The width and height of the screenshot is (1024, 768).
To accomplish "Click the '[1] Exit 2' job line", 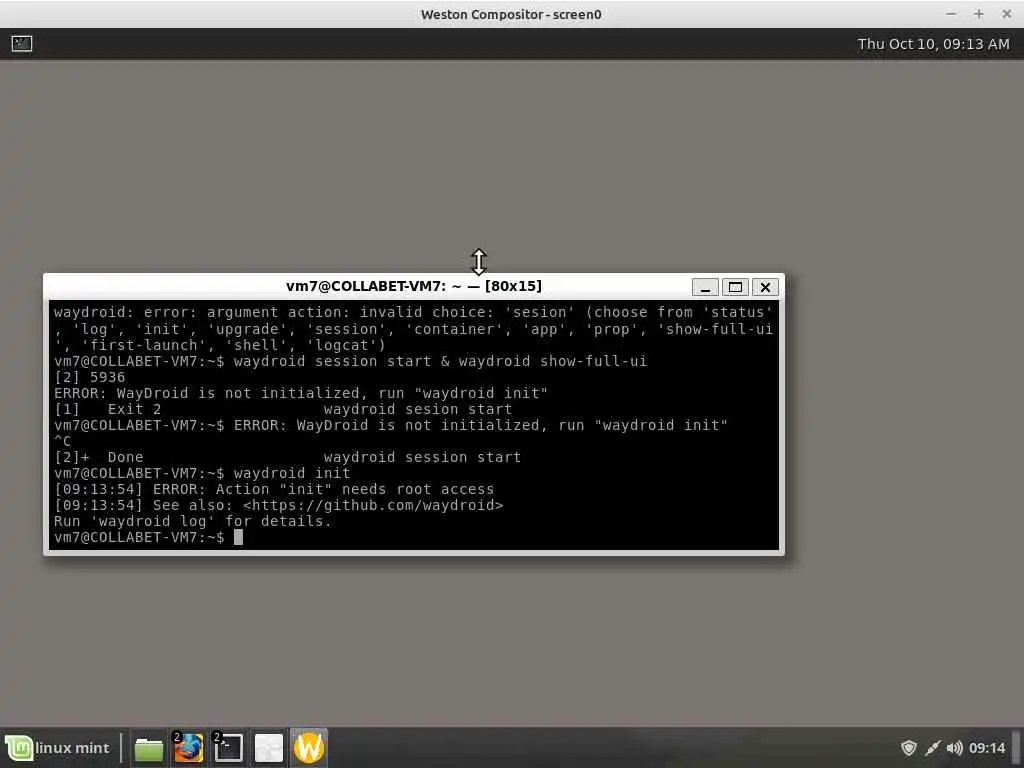I will (x=283, y=409).
